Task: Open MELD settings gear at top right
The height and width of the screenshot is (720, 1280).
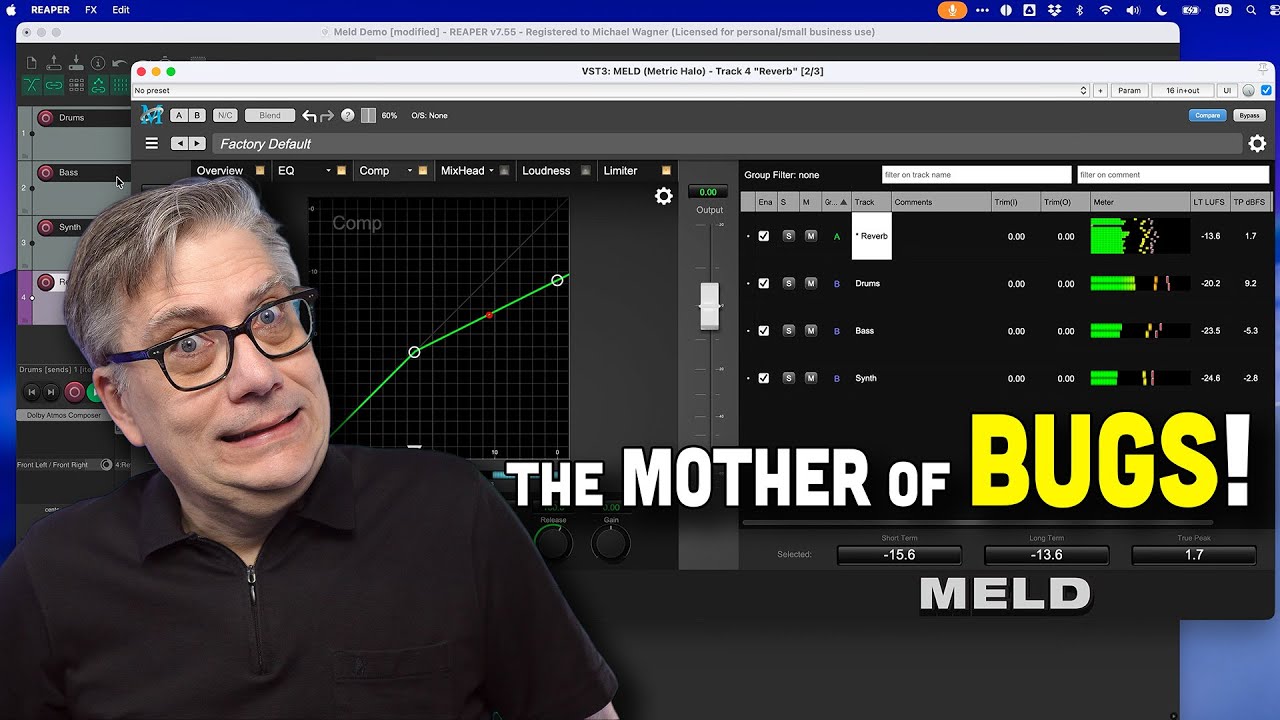Action: click(1257, 144)
